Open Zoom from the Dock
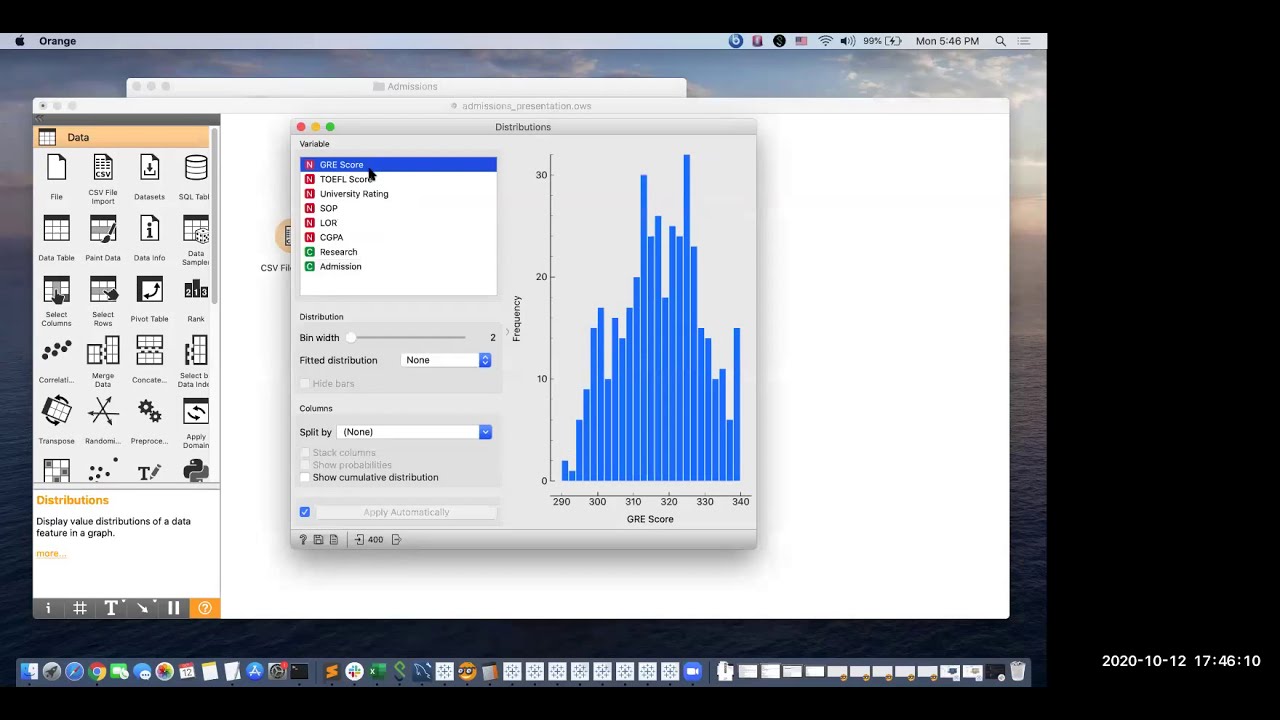 (x=692, y=672)
